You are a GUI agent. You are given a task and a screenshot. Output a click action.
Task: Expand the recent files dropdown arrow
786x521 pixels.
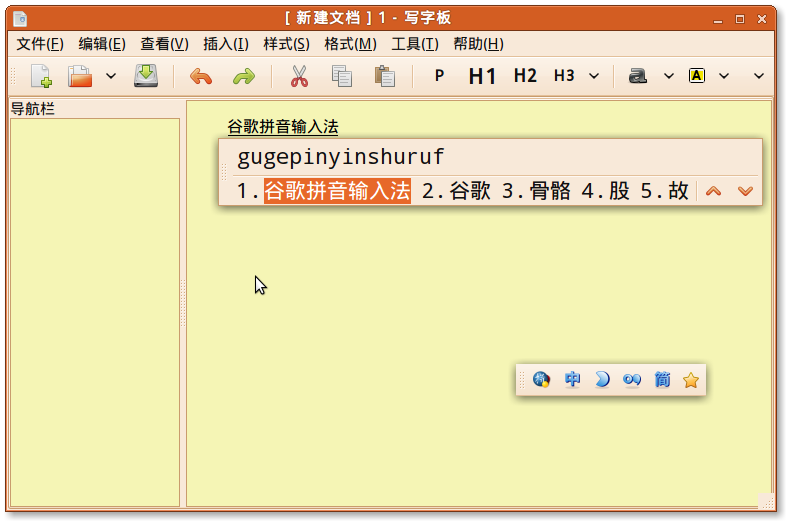coord(111,76)
